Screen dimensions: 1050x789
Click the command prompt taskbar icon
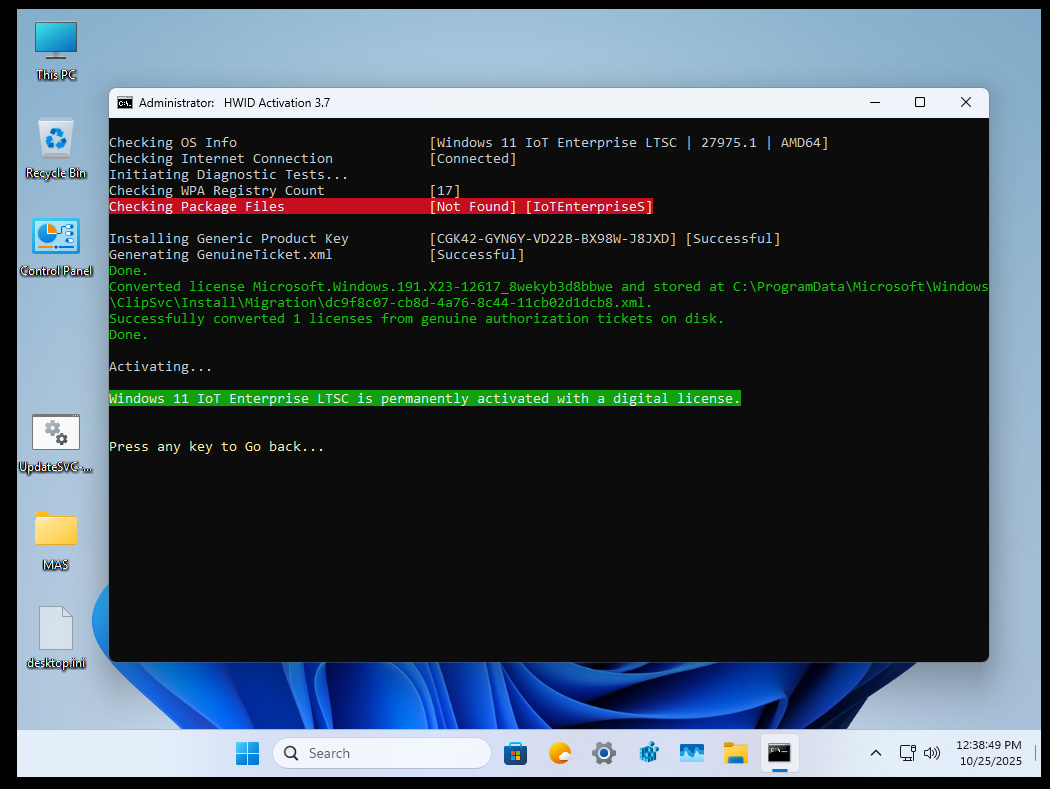pyautogui.click(x=779, y=754)
